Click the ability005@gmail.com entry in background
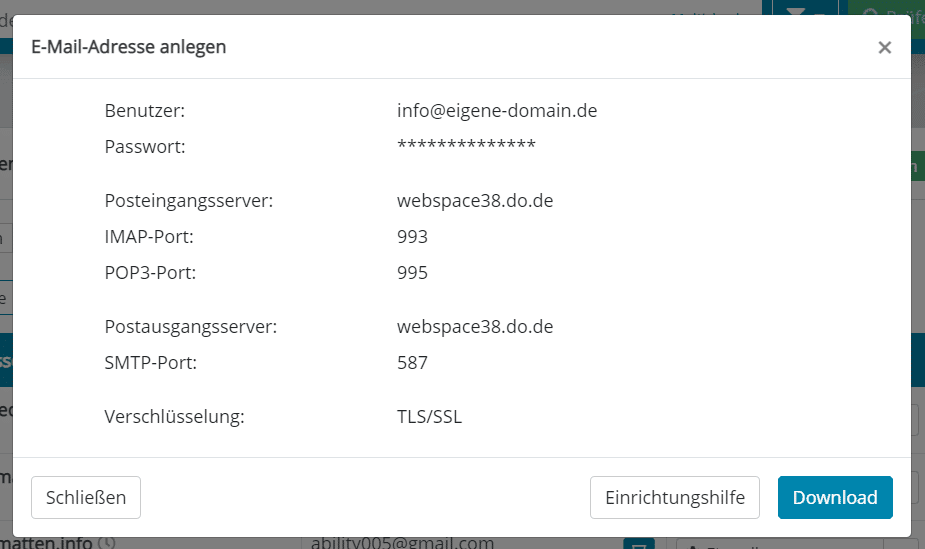Screen dimensions: 925x549 402,543
